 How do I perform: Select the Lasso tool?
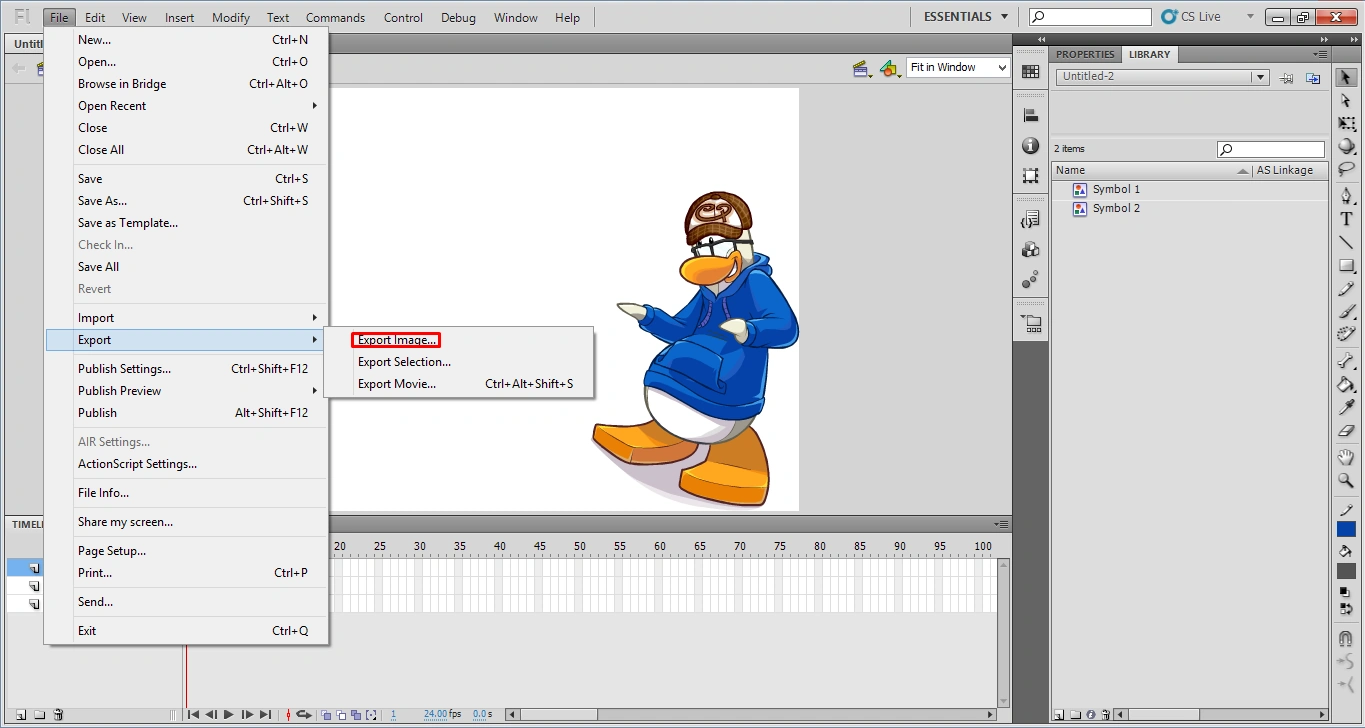(x=1346, y=169)
